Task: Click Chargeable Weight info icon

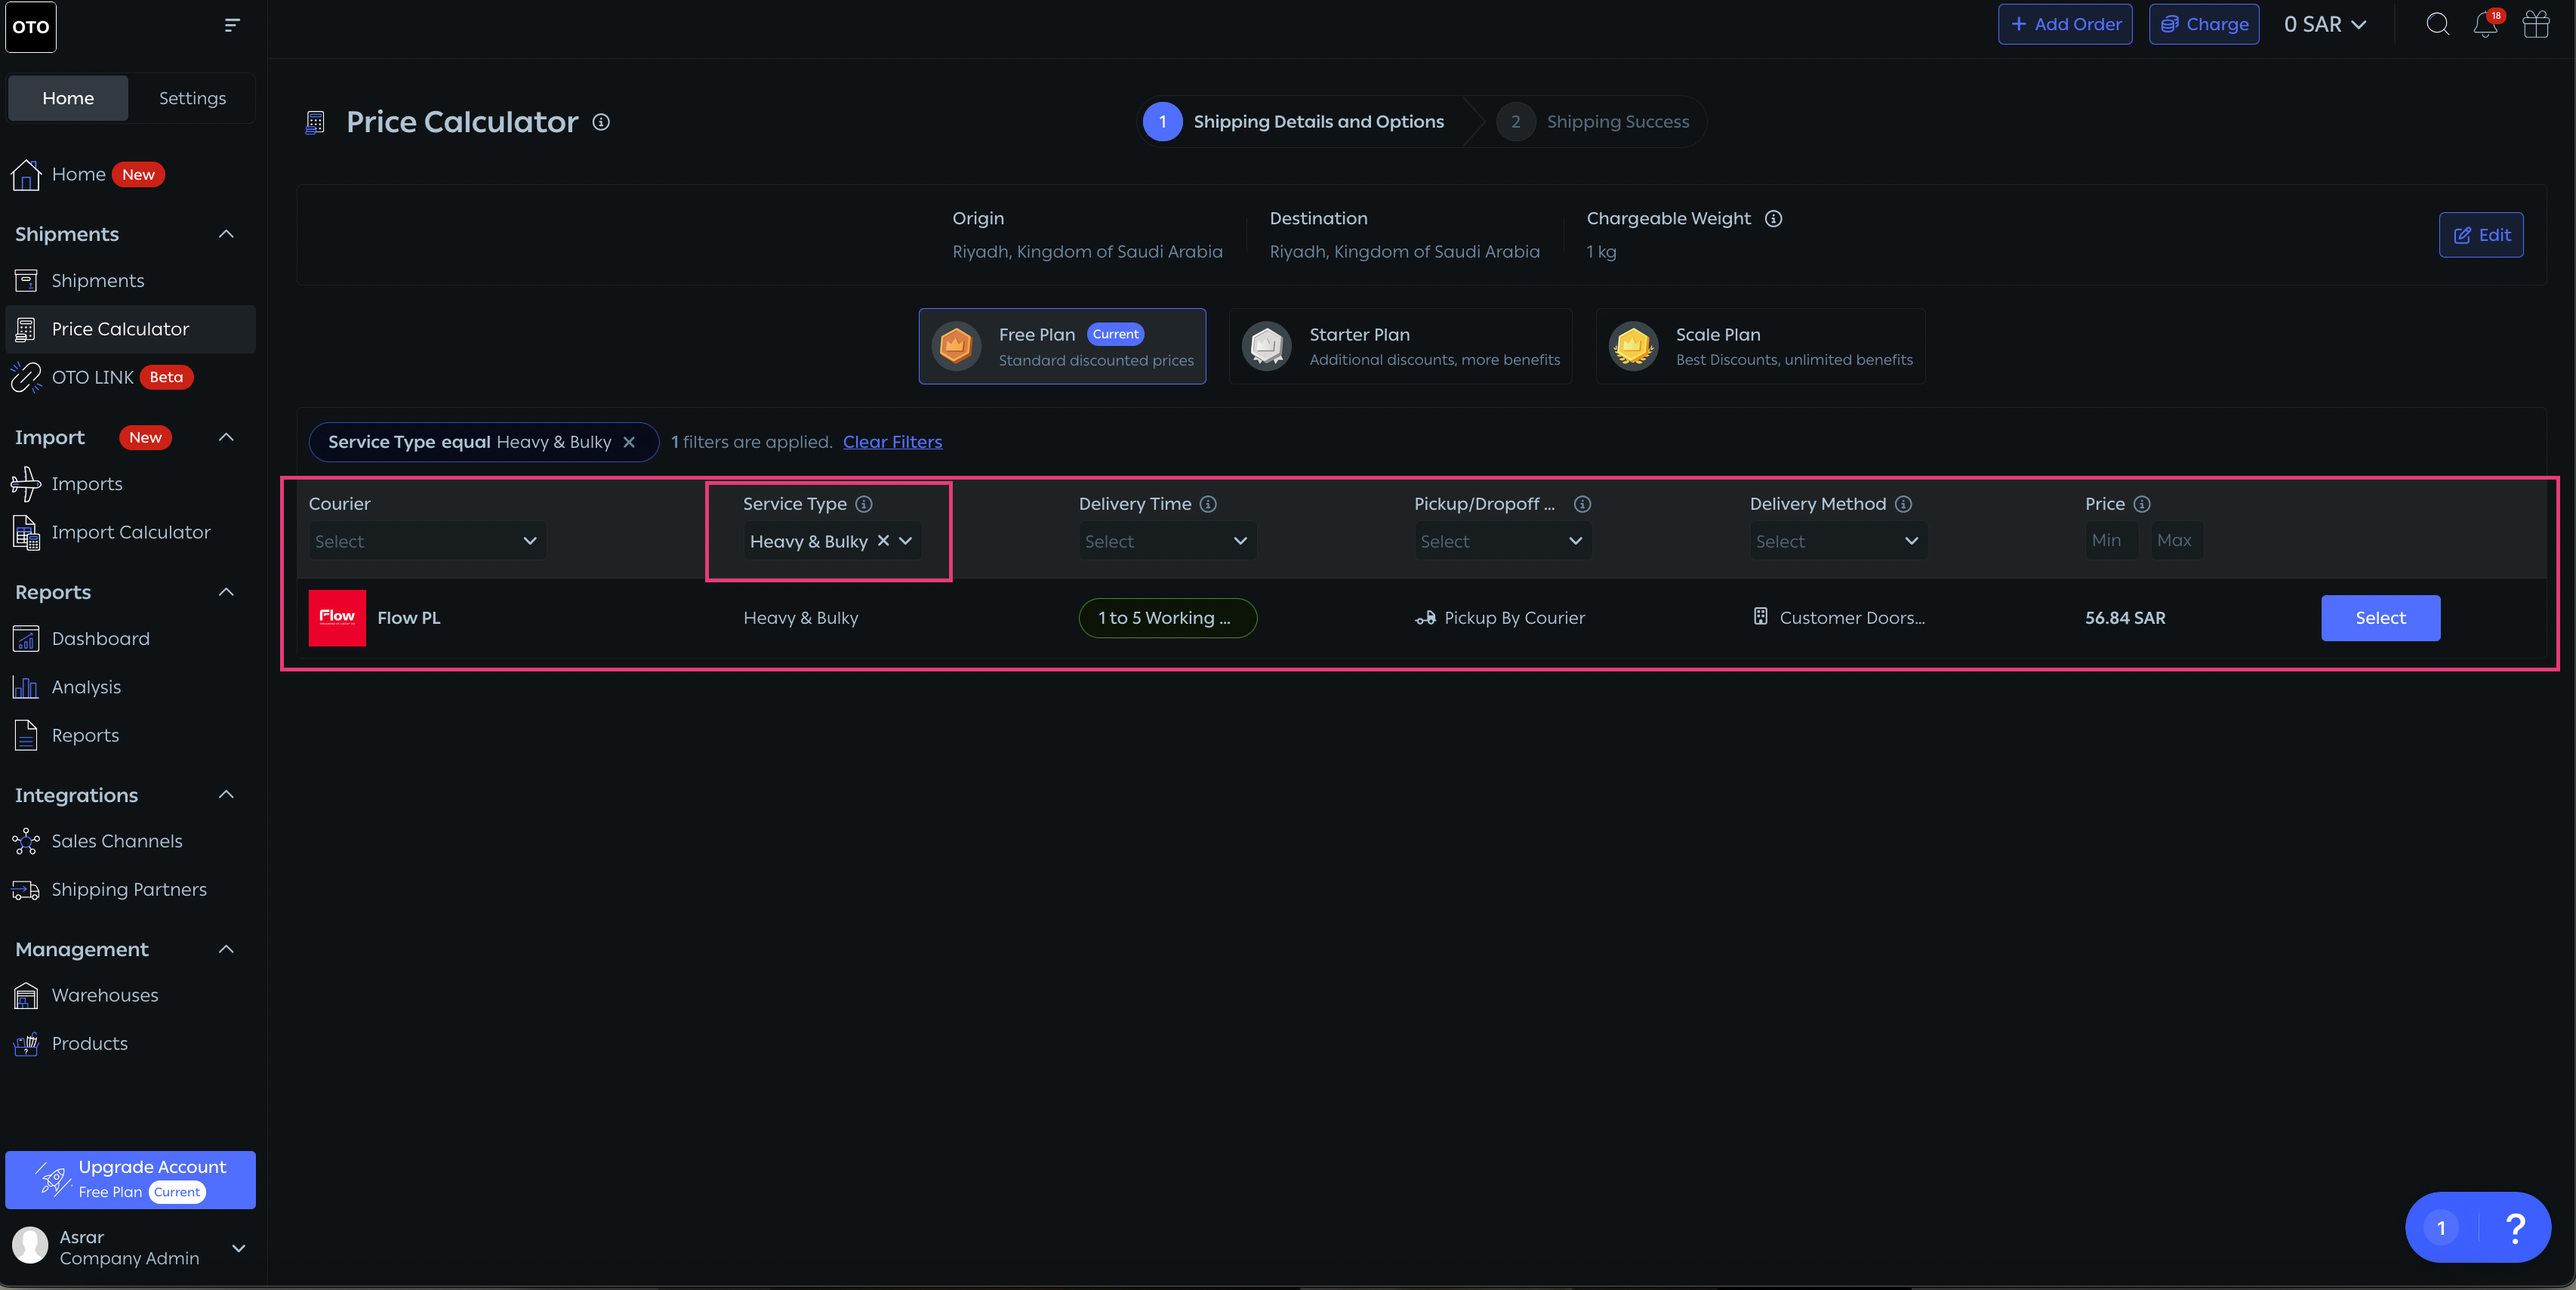Action: click(1773, 218)
